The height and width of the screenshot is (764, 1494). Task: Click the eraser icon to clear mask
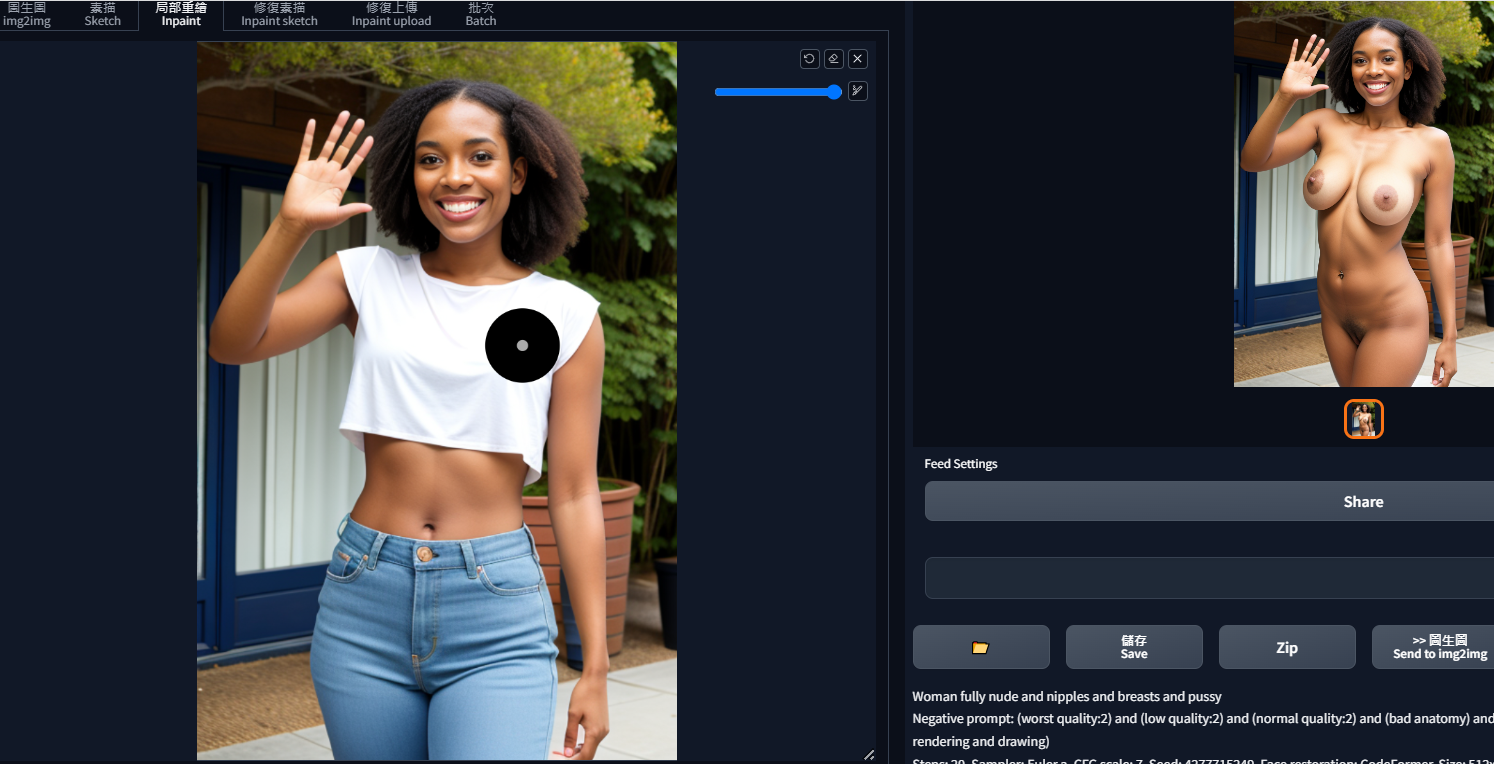833,59
